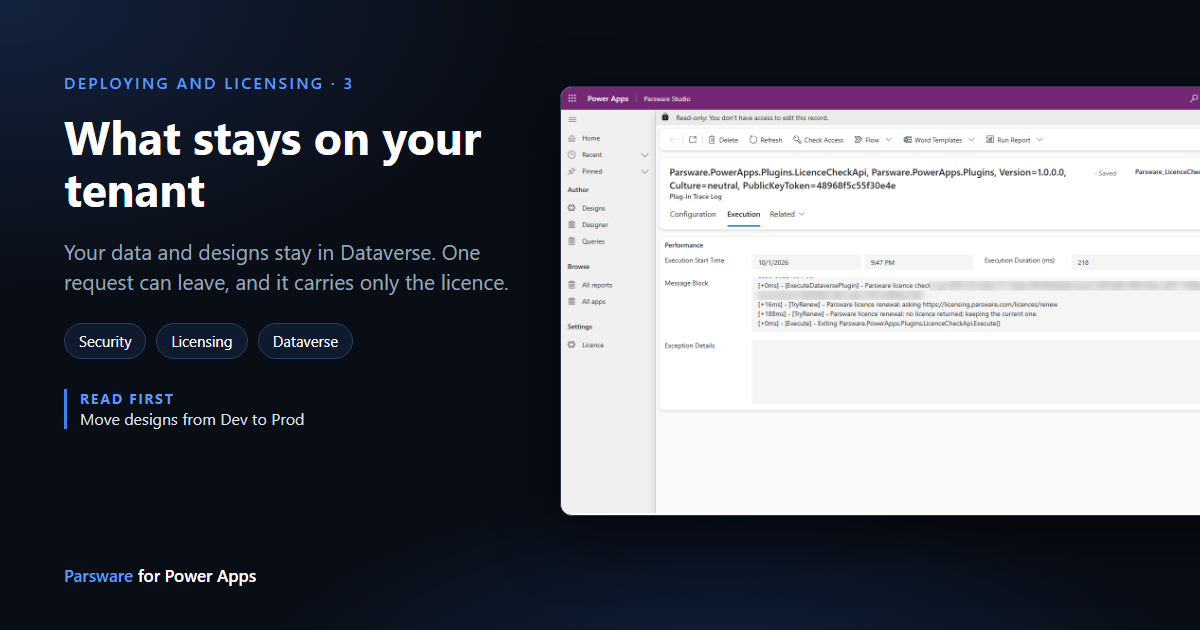The height and width of the screenshot is (630, 1200).
Task: Click the Recent clock icon
Action: (571, 155)
